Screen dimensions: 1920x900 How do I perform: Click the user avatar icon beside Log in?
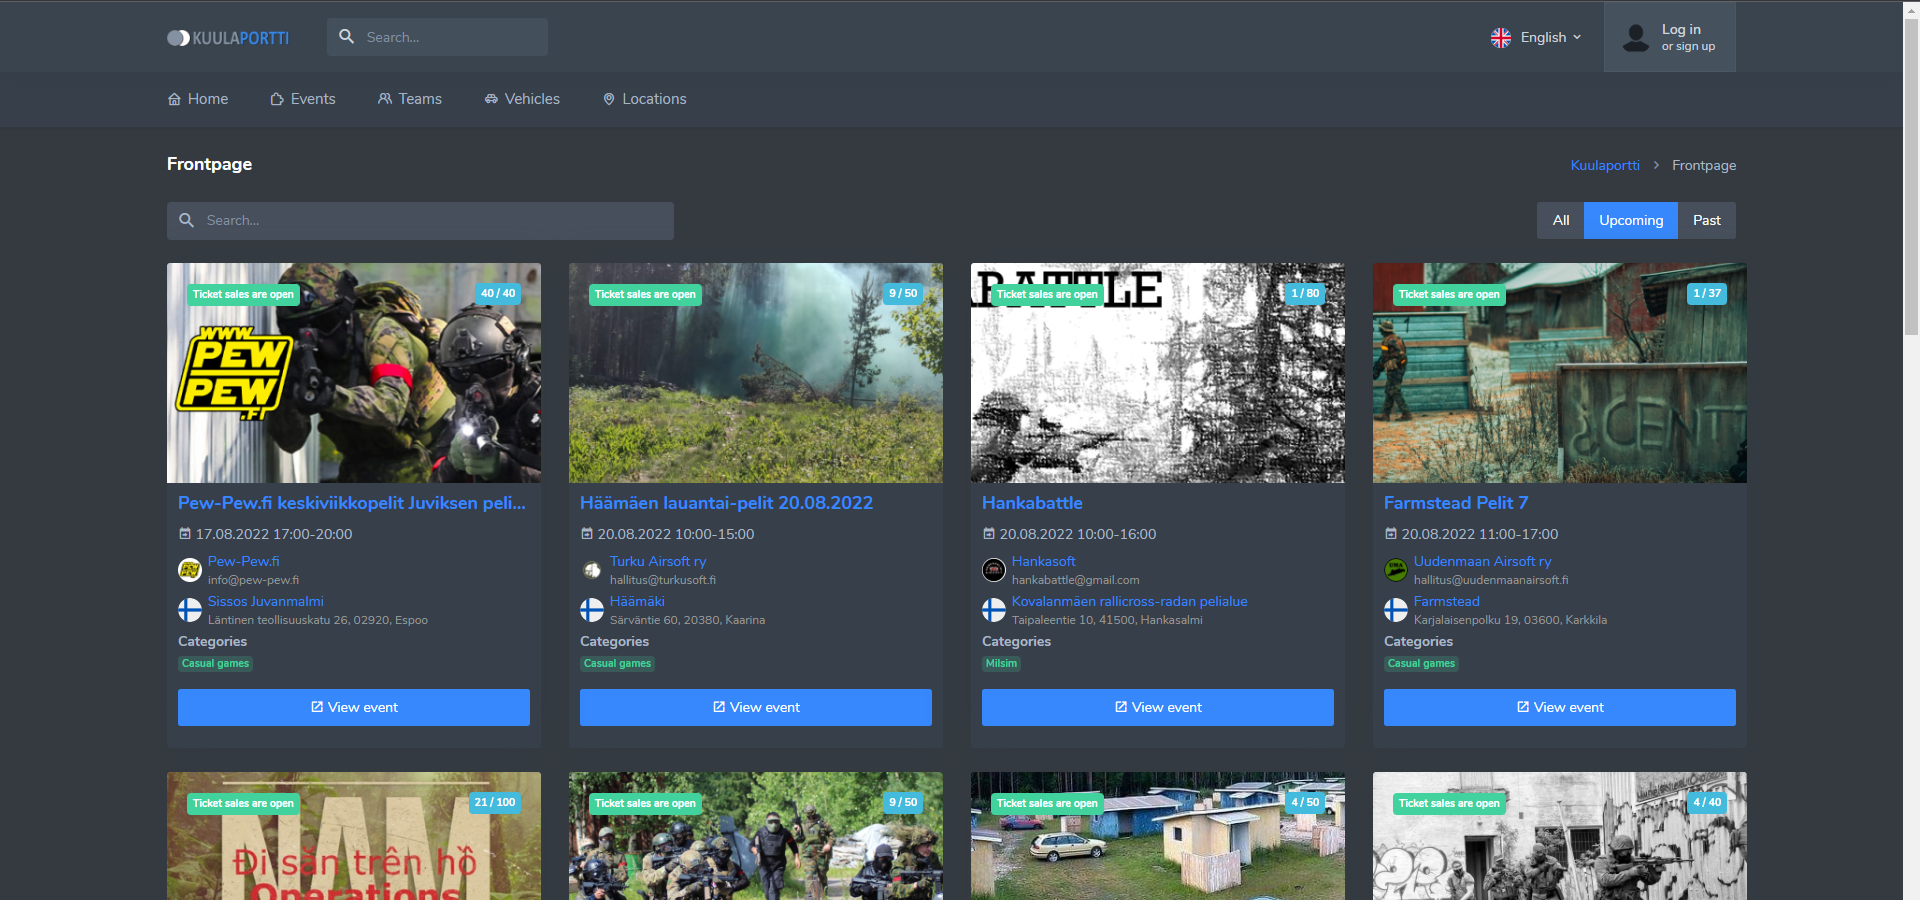point(1636,38)
